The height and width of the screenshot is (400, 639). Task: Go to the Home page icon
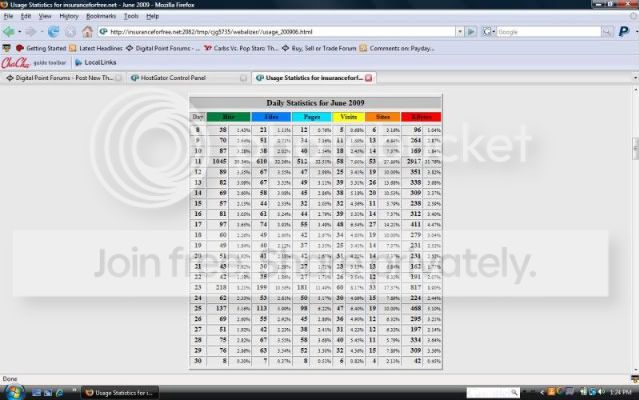(x=87, y=31)
